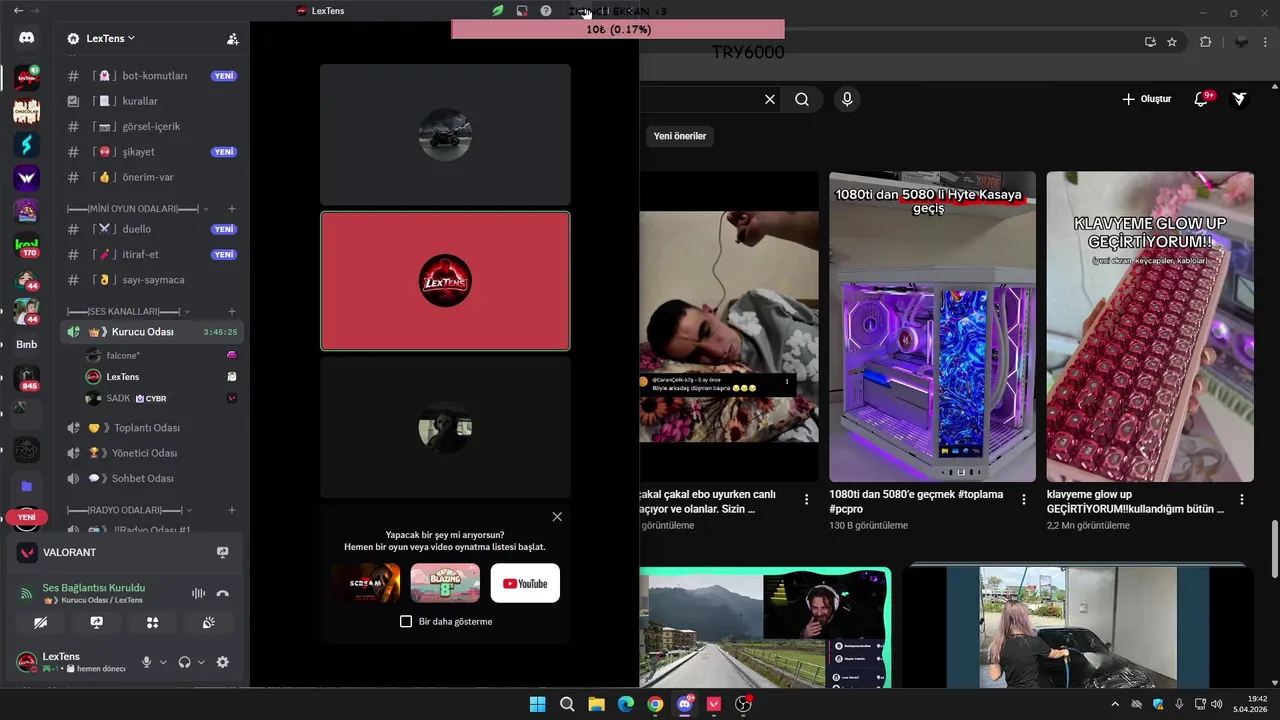Click the green leaf icon in title bar
Screen dimensions: 1280x720
click(x=497, y=11)
